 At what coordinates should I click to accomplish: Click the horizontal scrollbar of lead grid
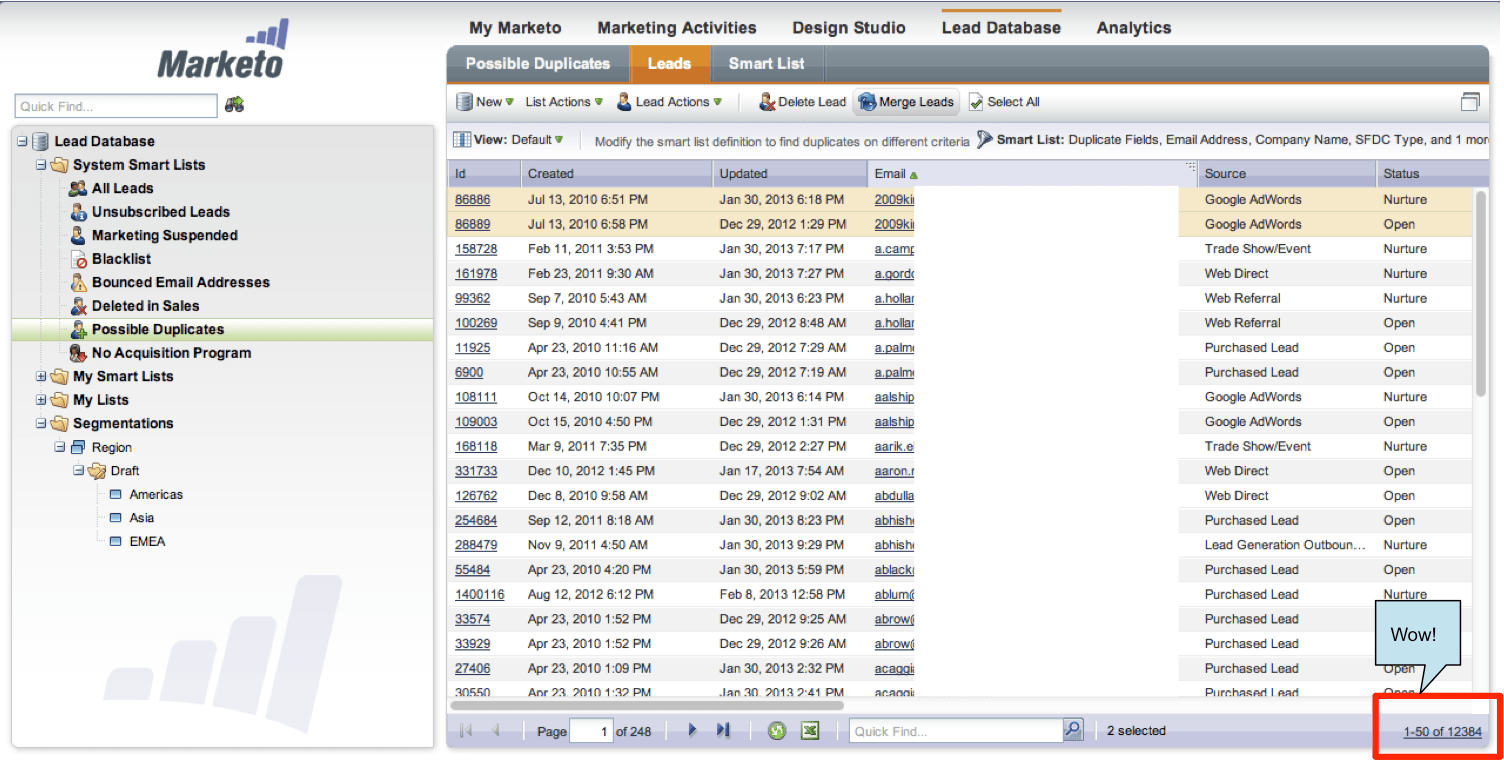646,705
